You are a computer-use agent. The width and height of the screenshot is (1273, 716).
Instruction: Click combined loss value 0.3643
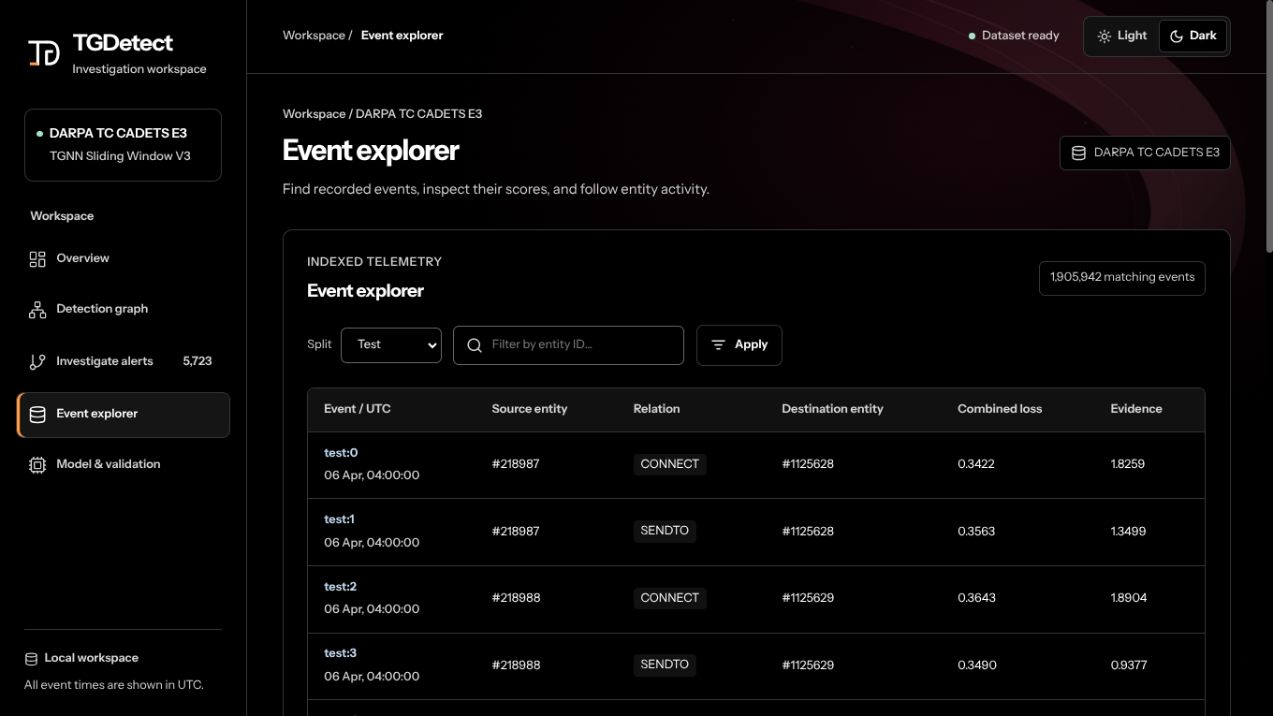click(x=977, y=598)
